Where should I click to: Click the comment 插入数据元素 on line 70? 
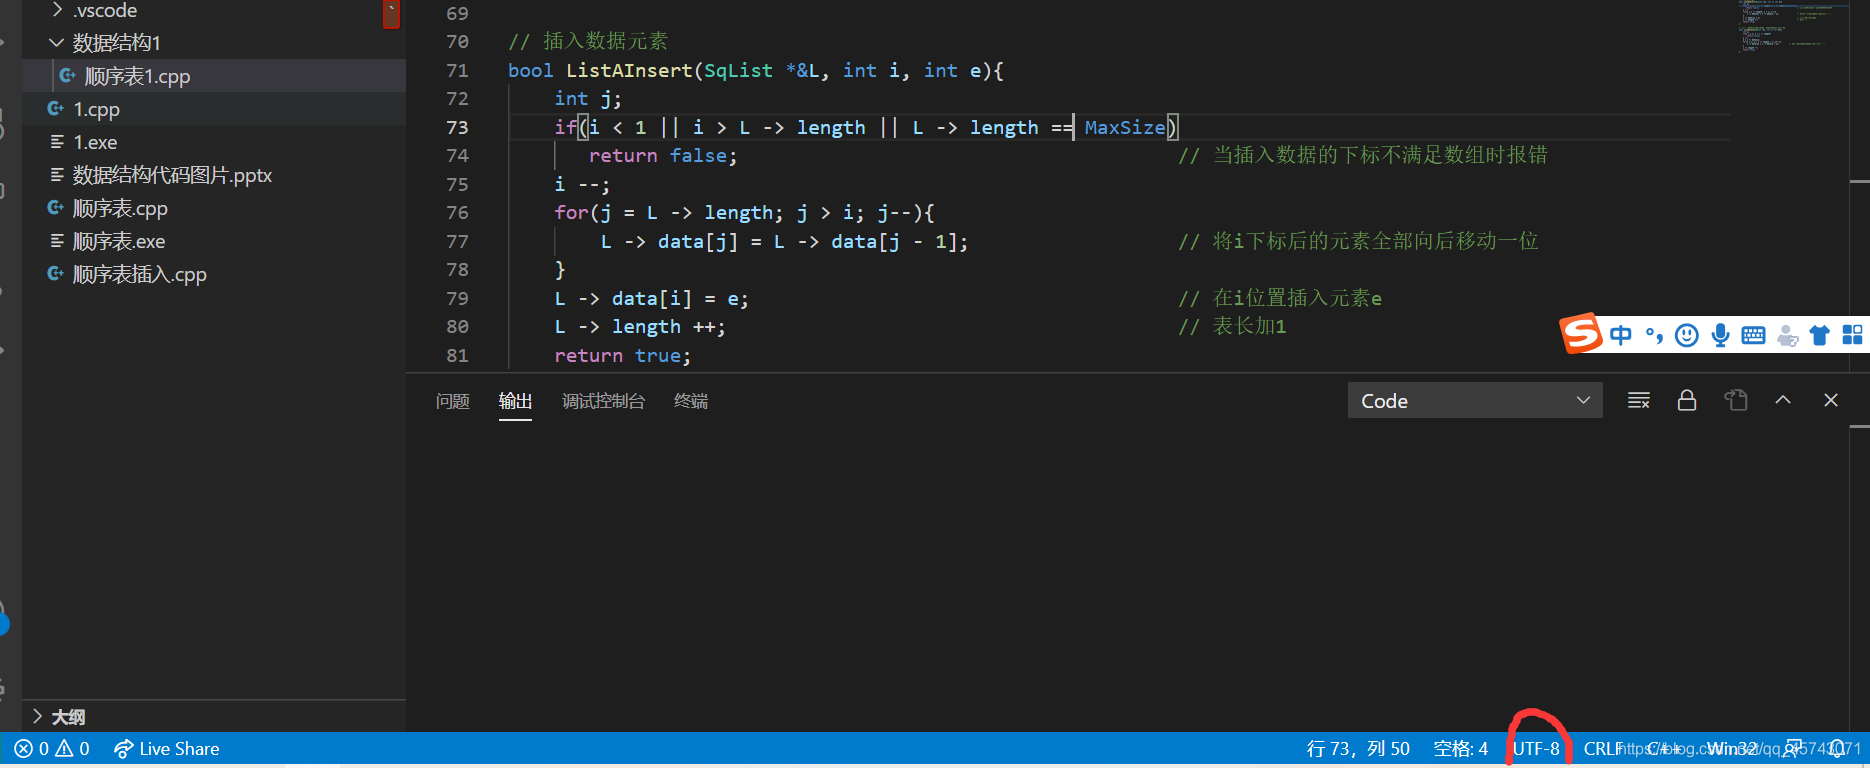605,41
